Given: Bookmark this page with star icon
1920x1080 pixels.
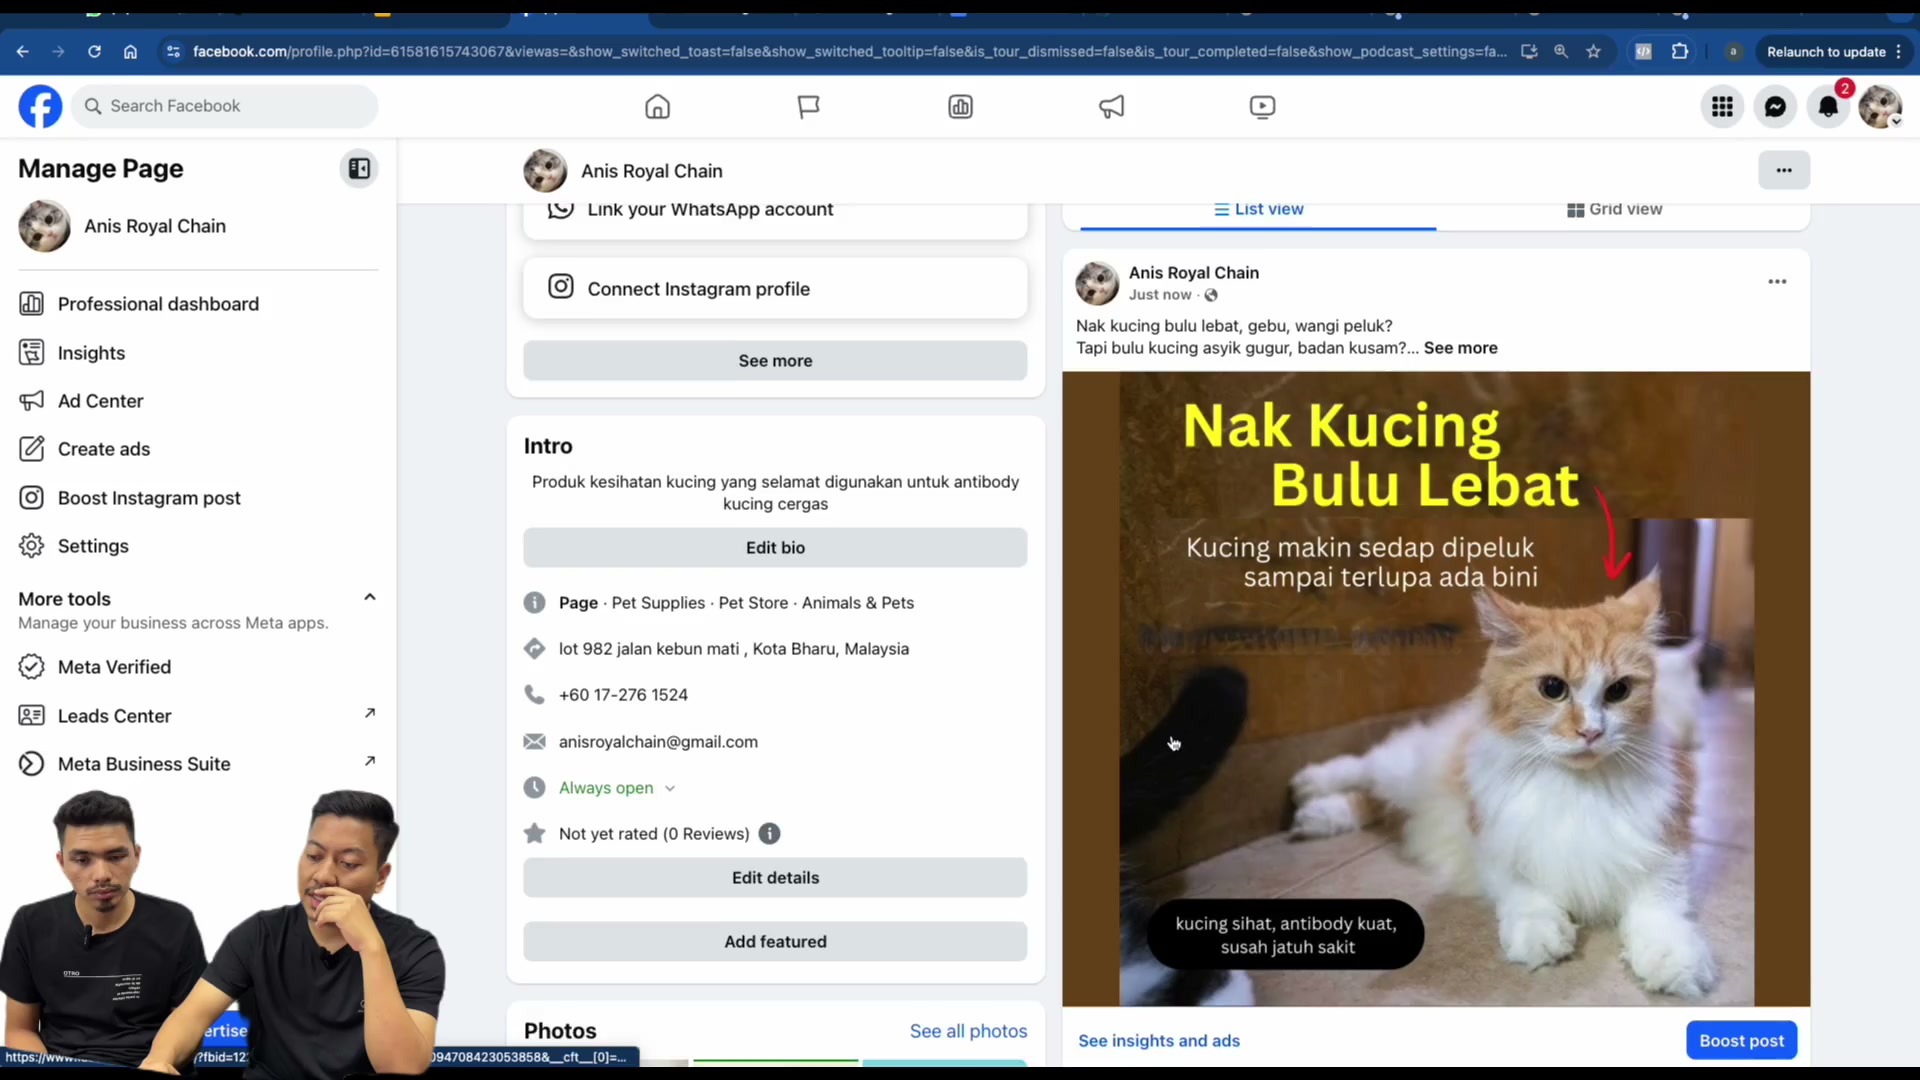Looking at the screenshot, I should (x=1594, y=51).
